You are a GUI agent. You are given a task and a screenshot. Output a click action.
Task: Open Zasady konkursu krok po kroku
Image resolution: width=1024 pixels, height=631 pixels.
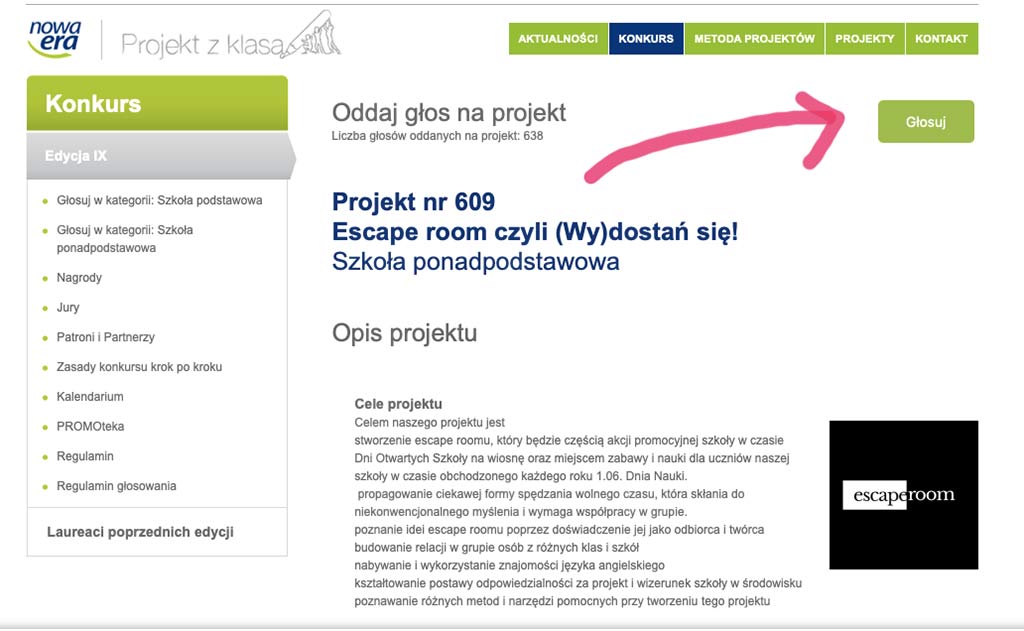pyautogui.click(x=139, y=367)
